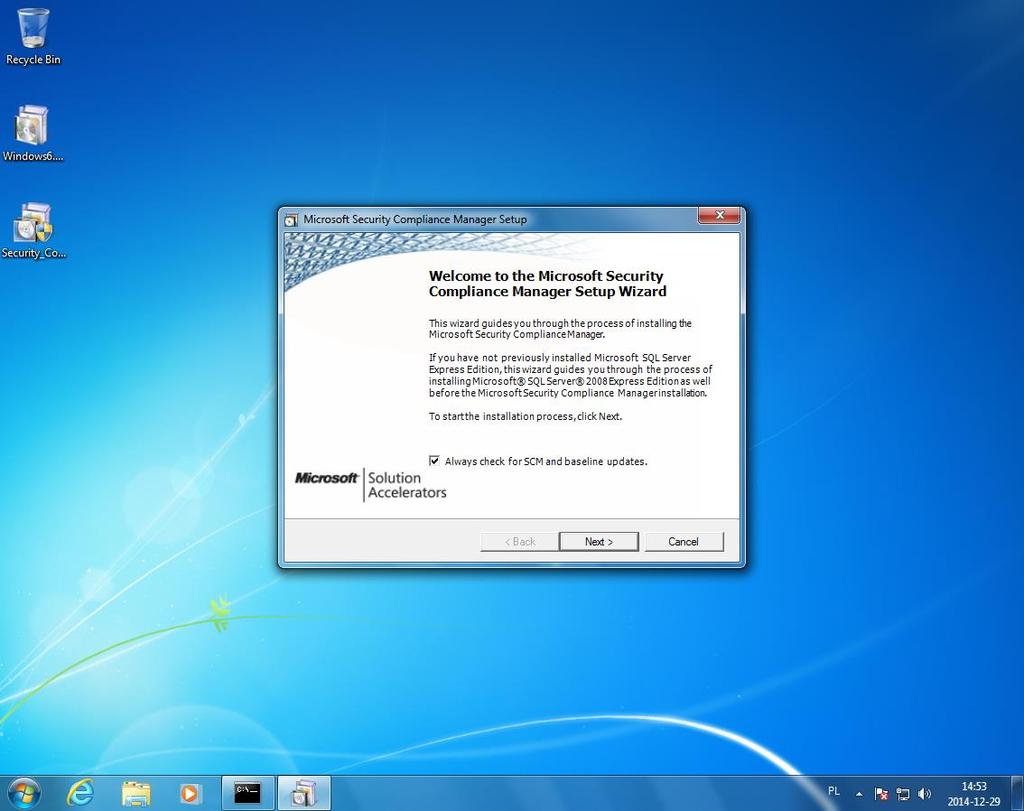Launch Internet Explorer from the taskbar

click(x=80, y=793)
